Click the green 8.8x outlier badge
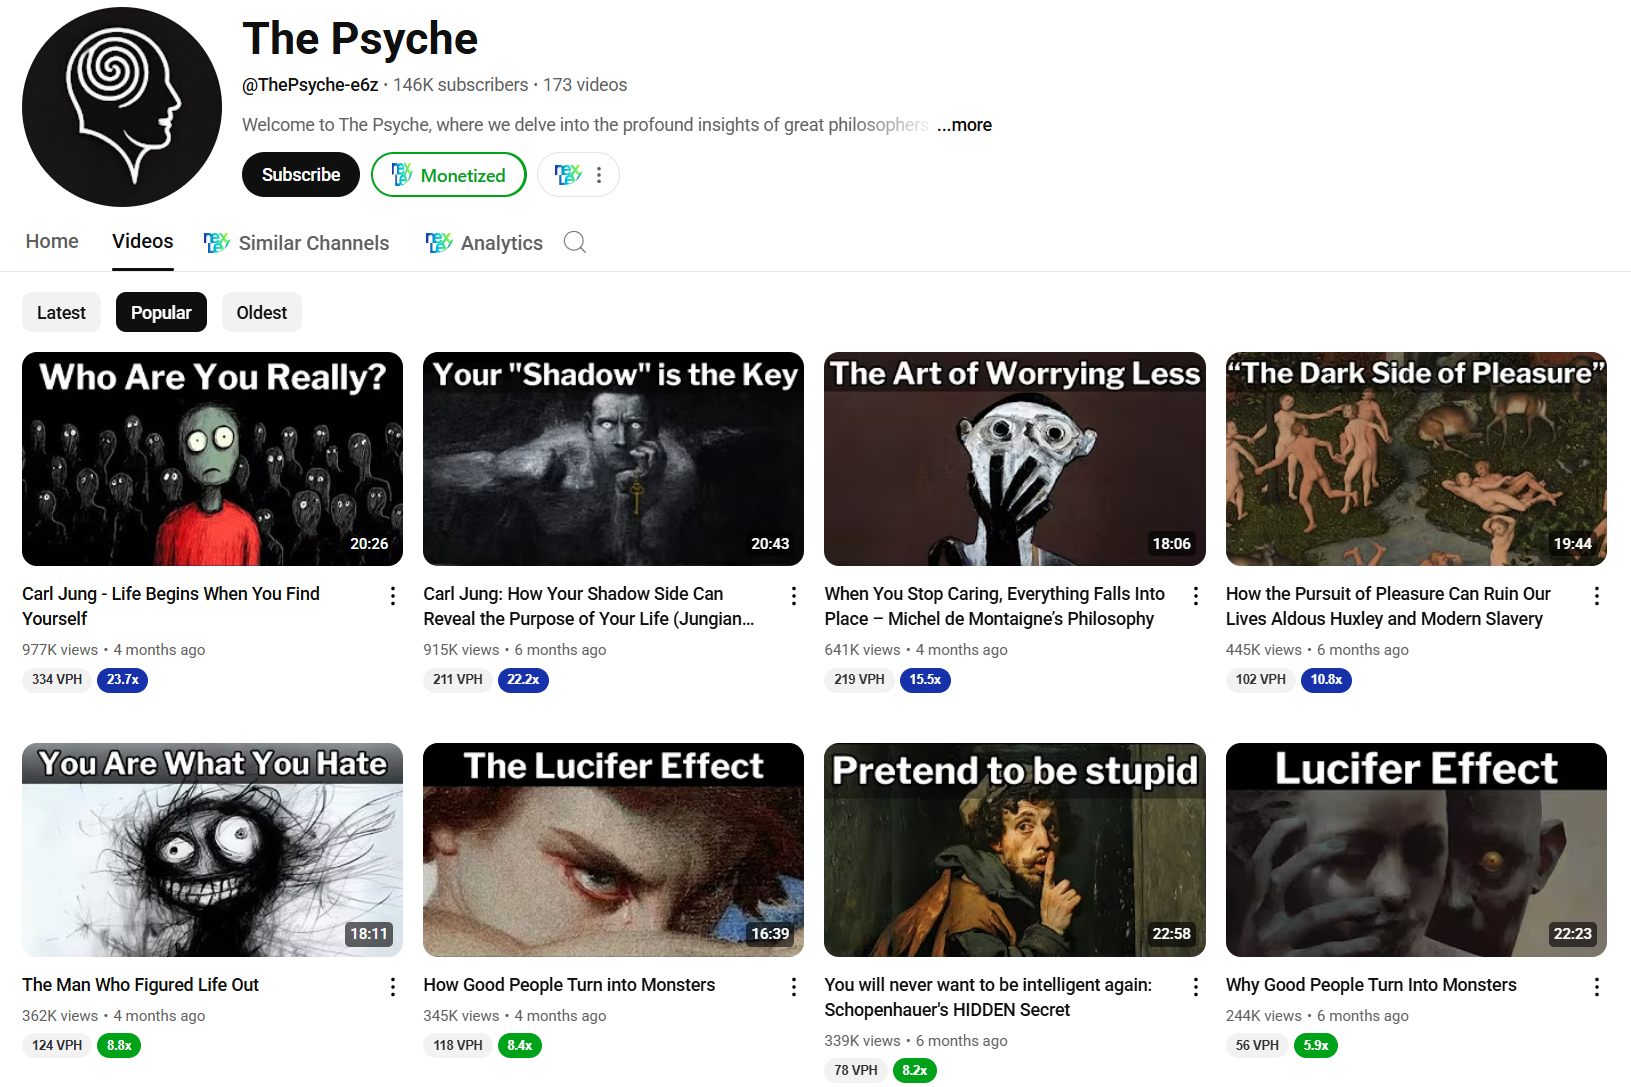The image size is (1631, 1087). click(x=119, y=1046)
